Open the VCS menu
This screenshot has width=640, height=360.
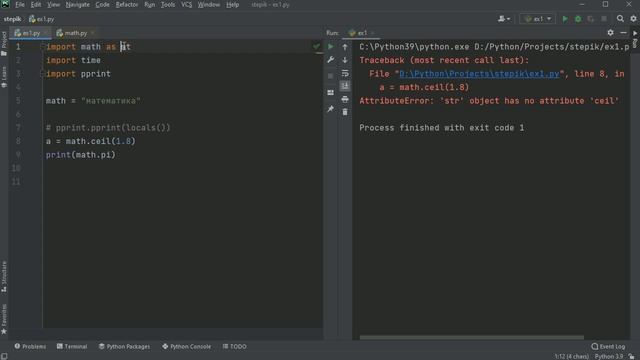(187, 5)
